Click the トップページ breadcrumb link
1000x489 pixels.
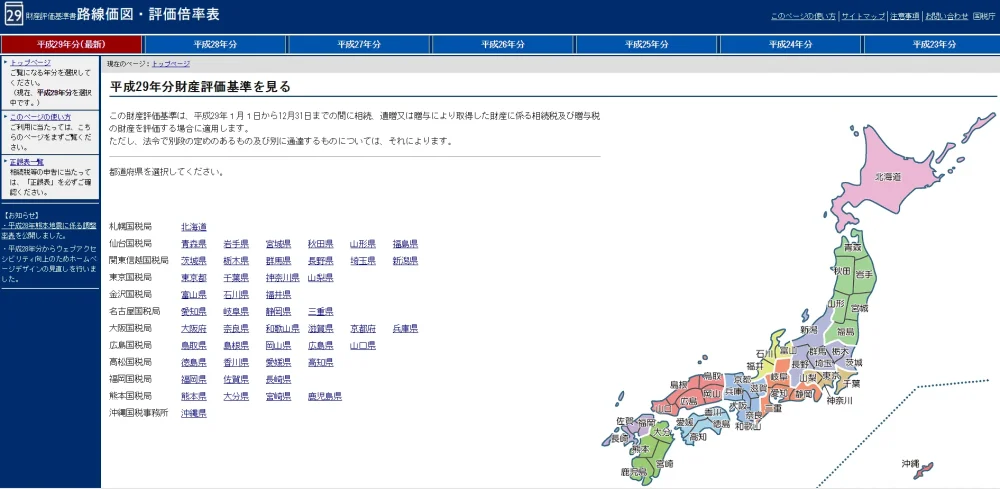pyautogui.click(x=171, y=64)
